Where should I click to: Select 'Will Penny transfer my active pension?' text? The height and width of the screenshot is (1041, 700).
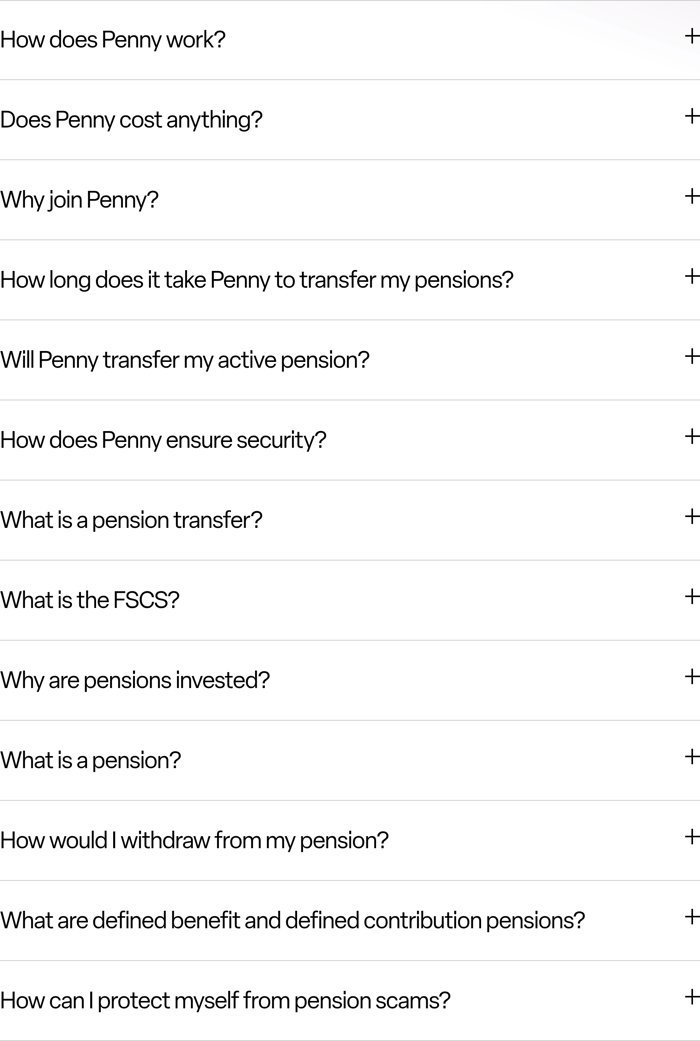pyautogui.click(x=184, y=360)
